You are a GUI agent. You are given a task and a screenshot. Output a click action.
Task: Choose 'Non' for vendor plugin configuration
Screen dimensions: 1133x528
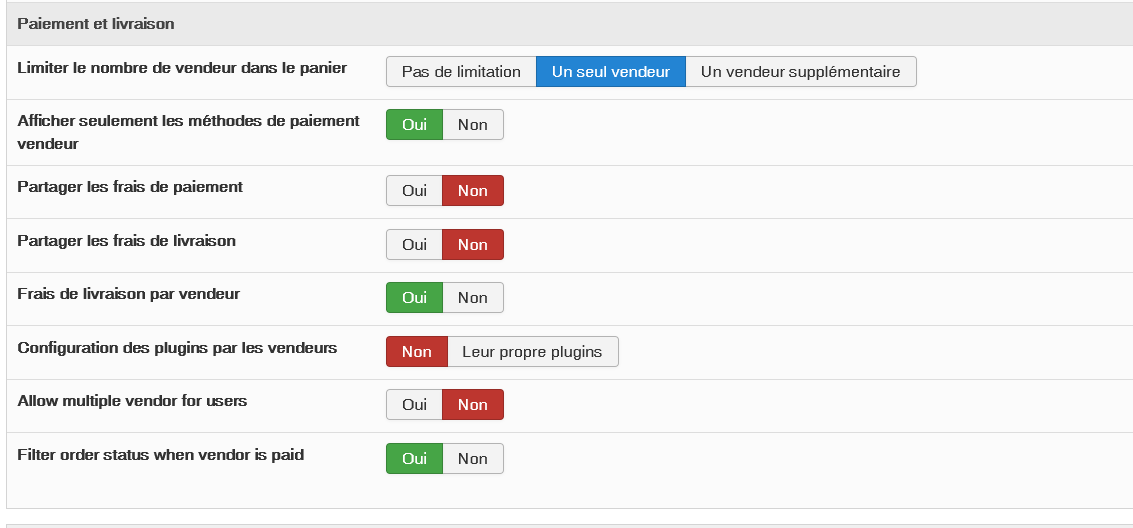(x=416, y=352)
